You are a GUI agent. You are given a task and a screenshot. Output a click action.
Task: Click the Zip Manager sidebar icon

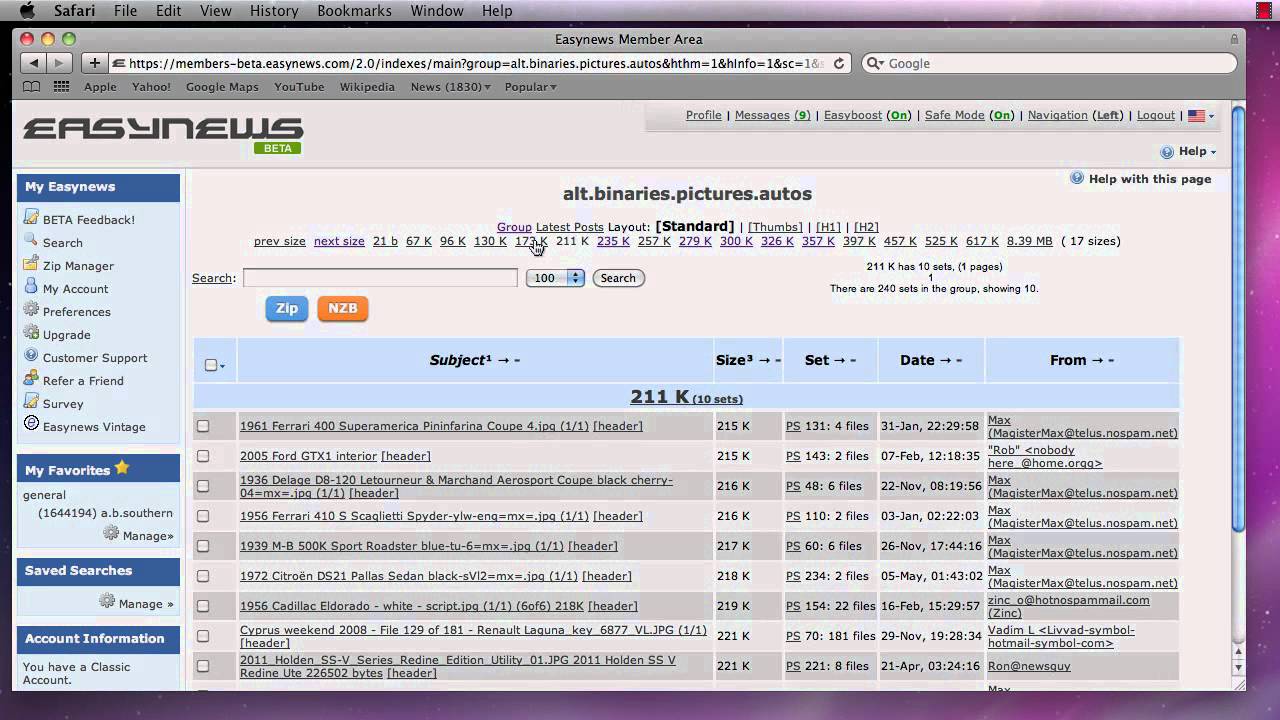click(x=31, y=264)
